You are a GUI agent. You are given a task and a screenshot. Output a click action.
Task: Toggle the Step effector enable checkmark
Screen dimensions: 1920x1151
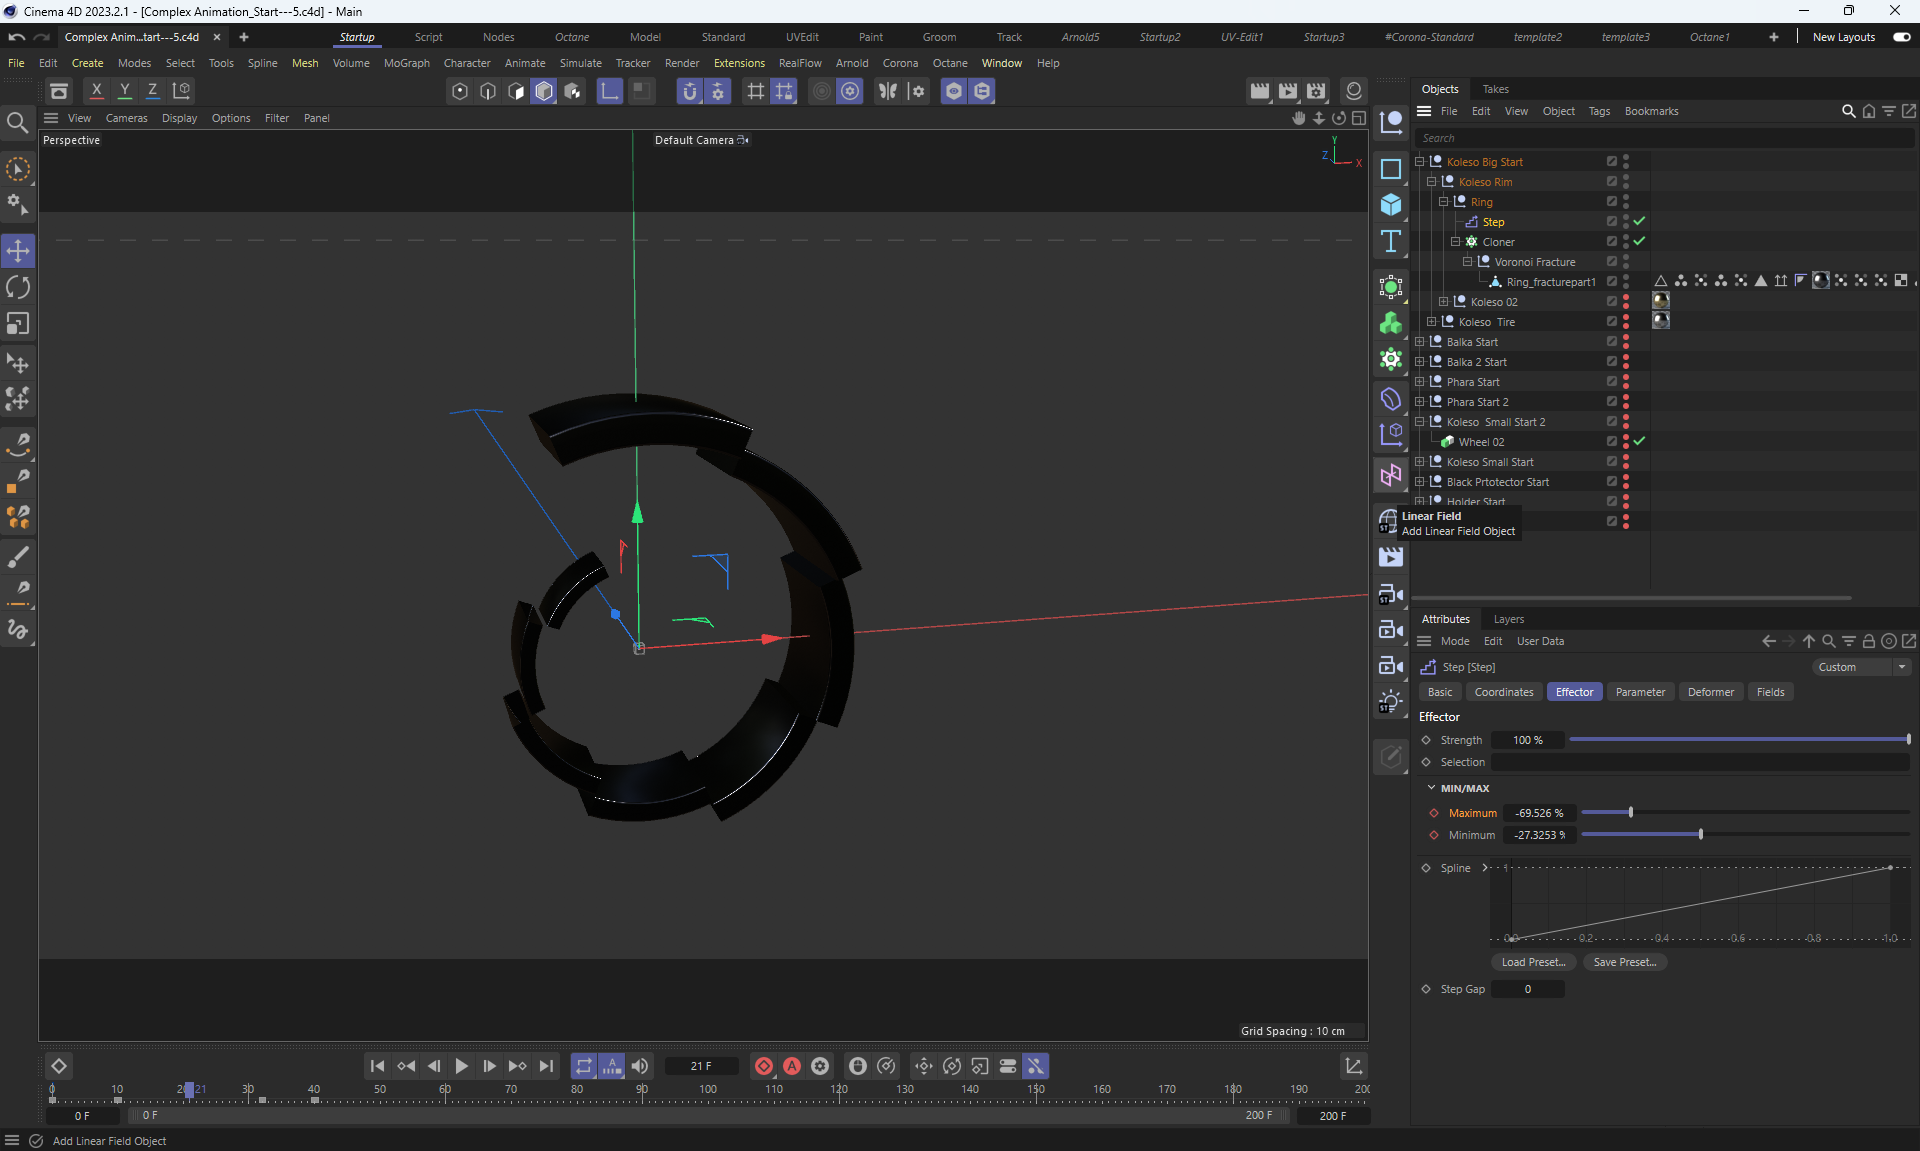click(1640, 221)
